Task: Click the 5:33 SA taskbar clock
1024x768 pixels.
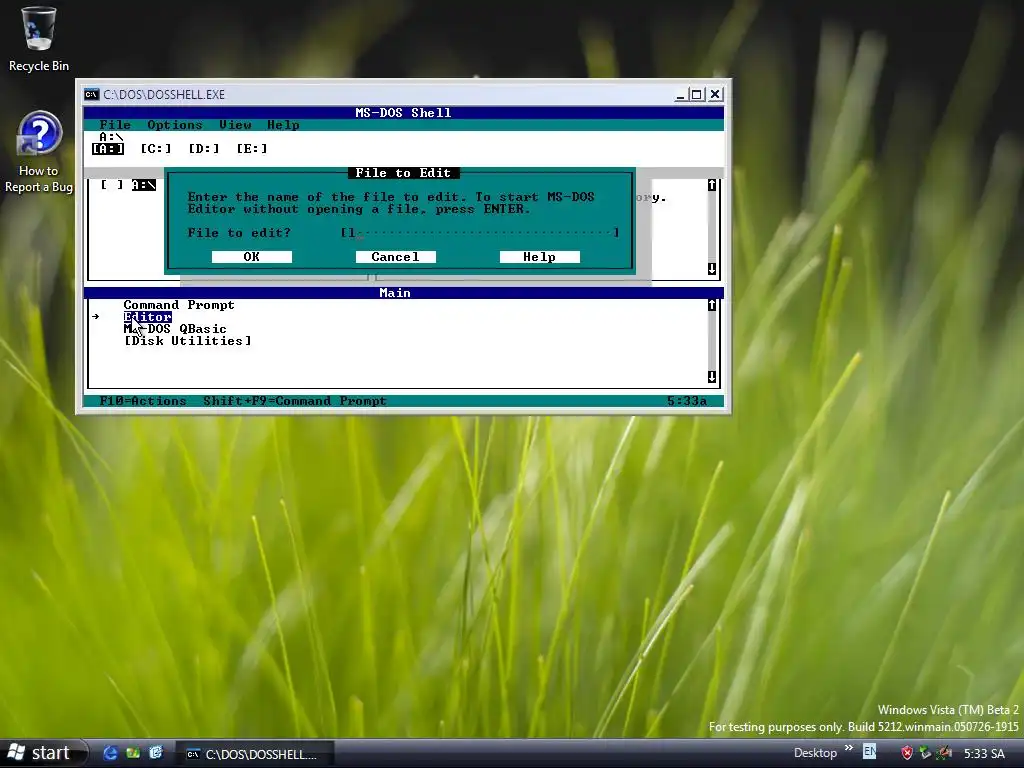Action: (984, 754)
